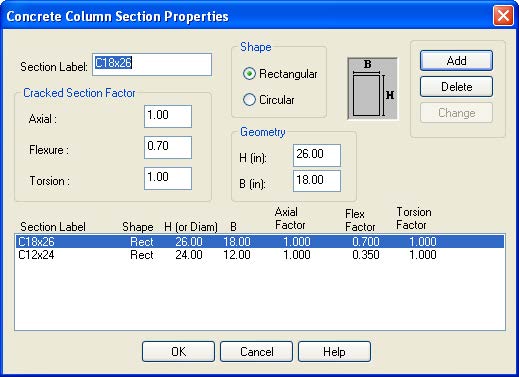Click the Torsion cracked factor field

click(168, 178)
